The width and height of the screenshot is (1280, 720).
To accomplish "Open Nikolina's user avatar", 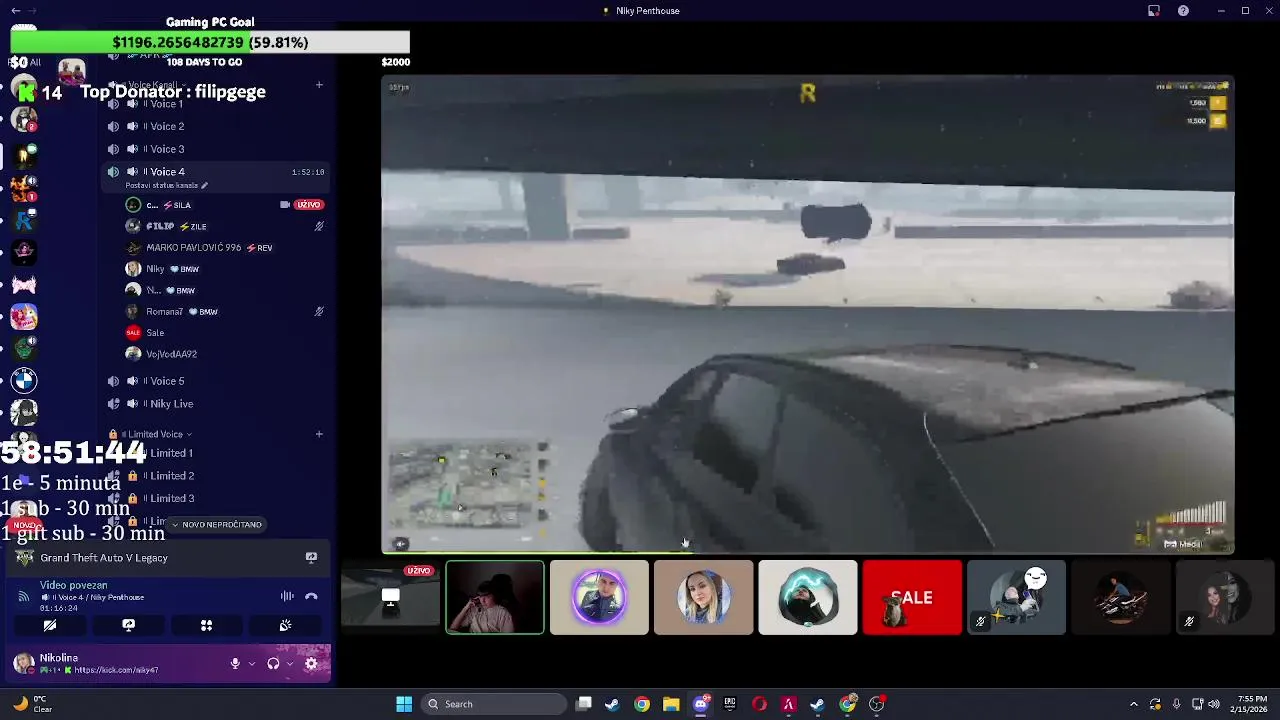I will (23, 663).
